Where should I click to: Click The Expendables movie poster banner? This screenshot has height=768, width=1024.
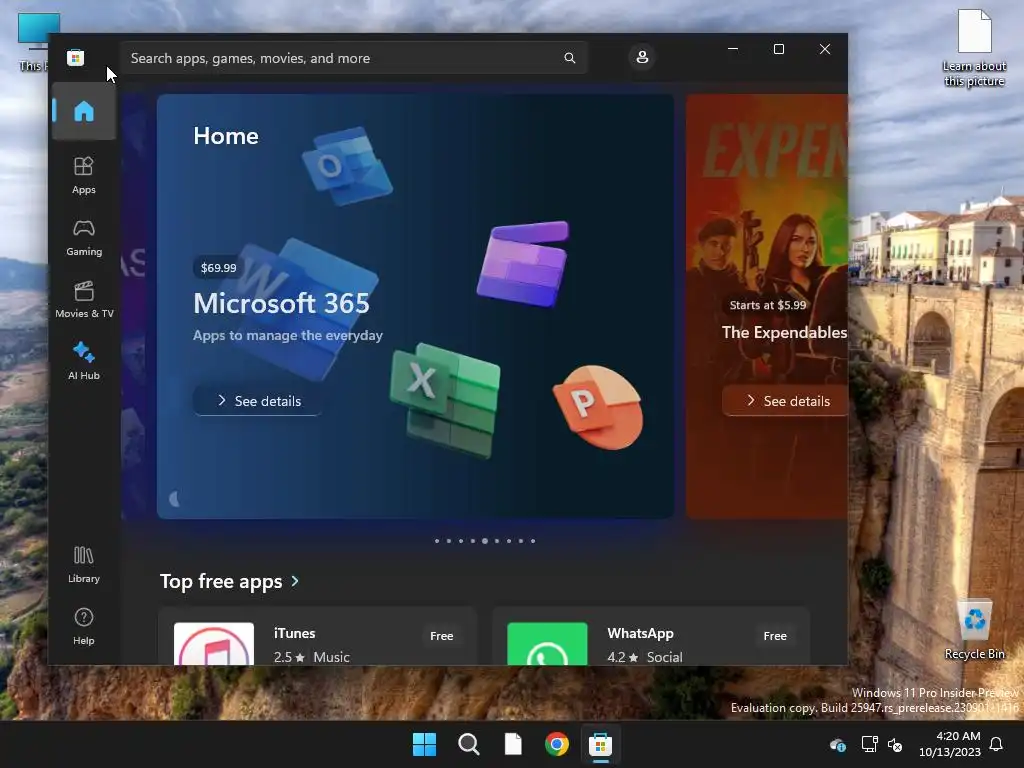tap(767, 306)
